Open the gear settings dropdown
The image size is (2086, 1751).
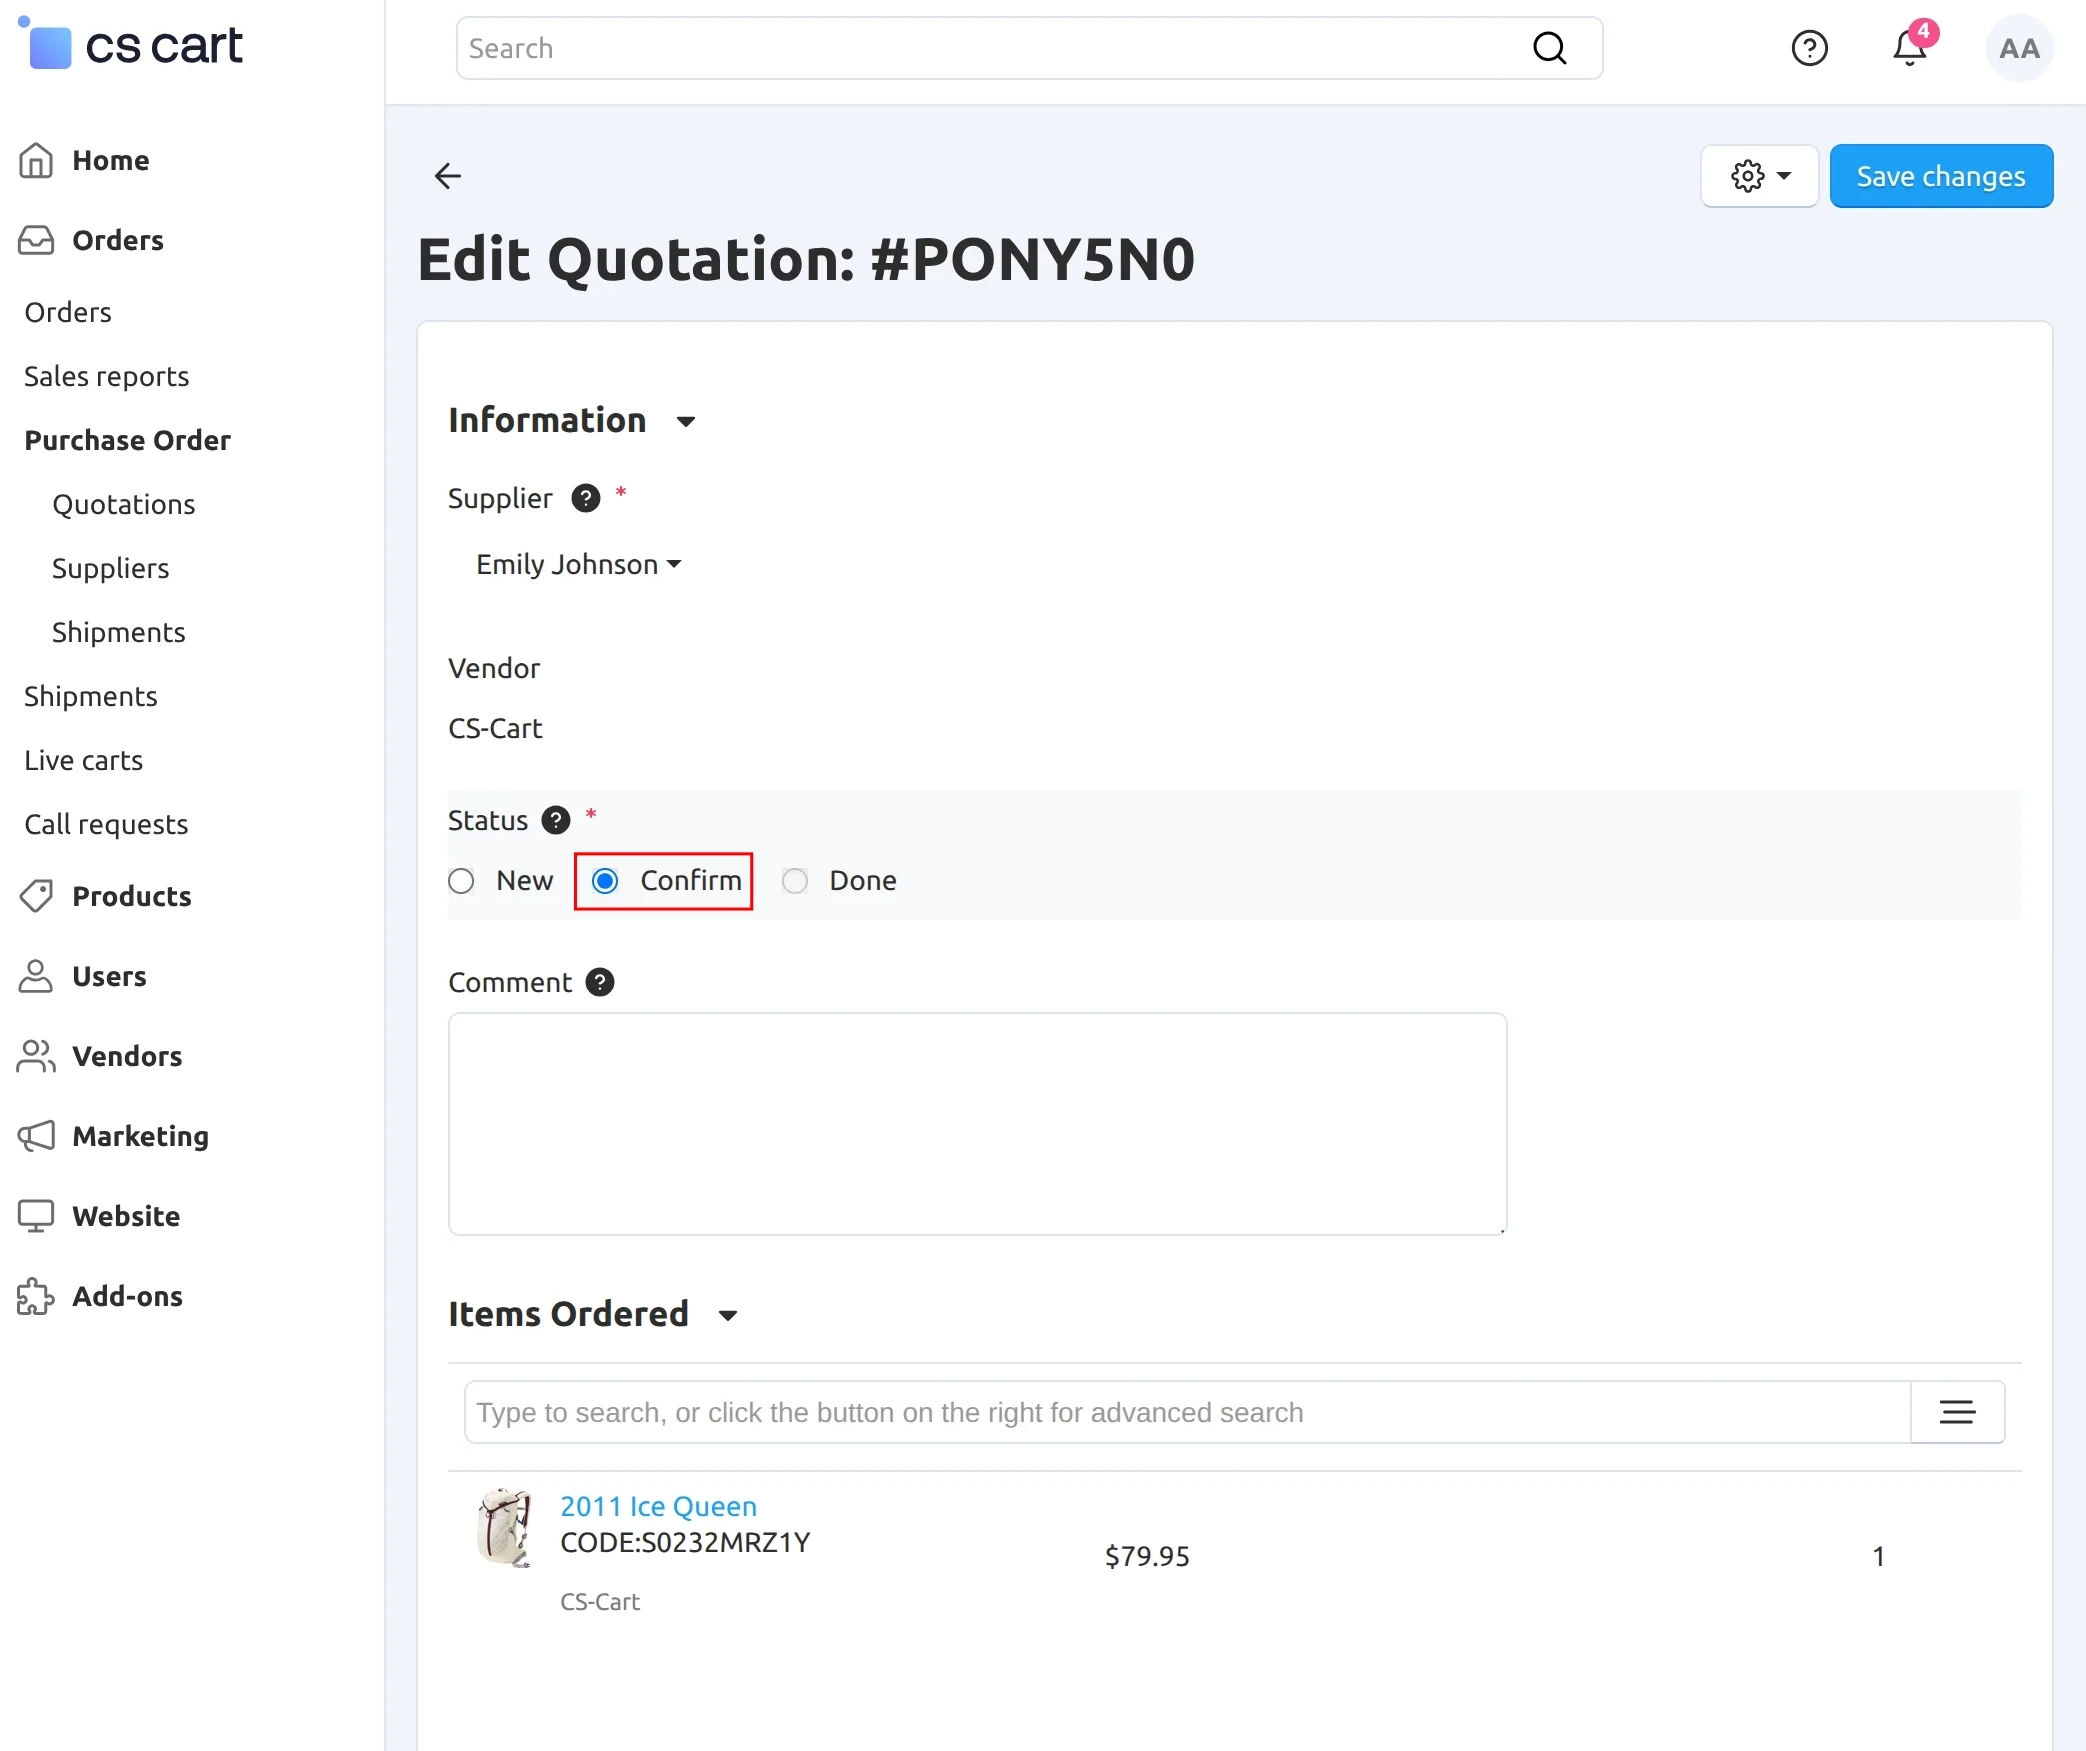(x=1759, y=176)
